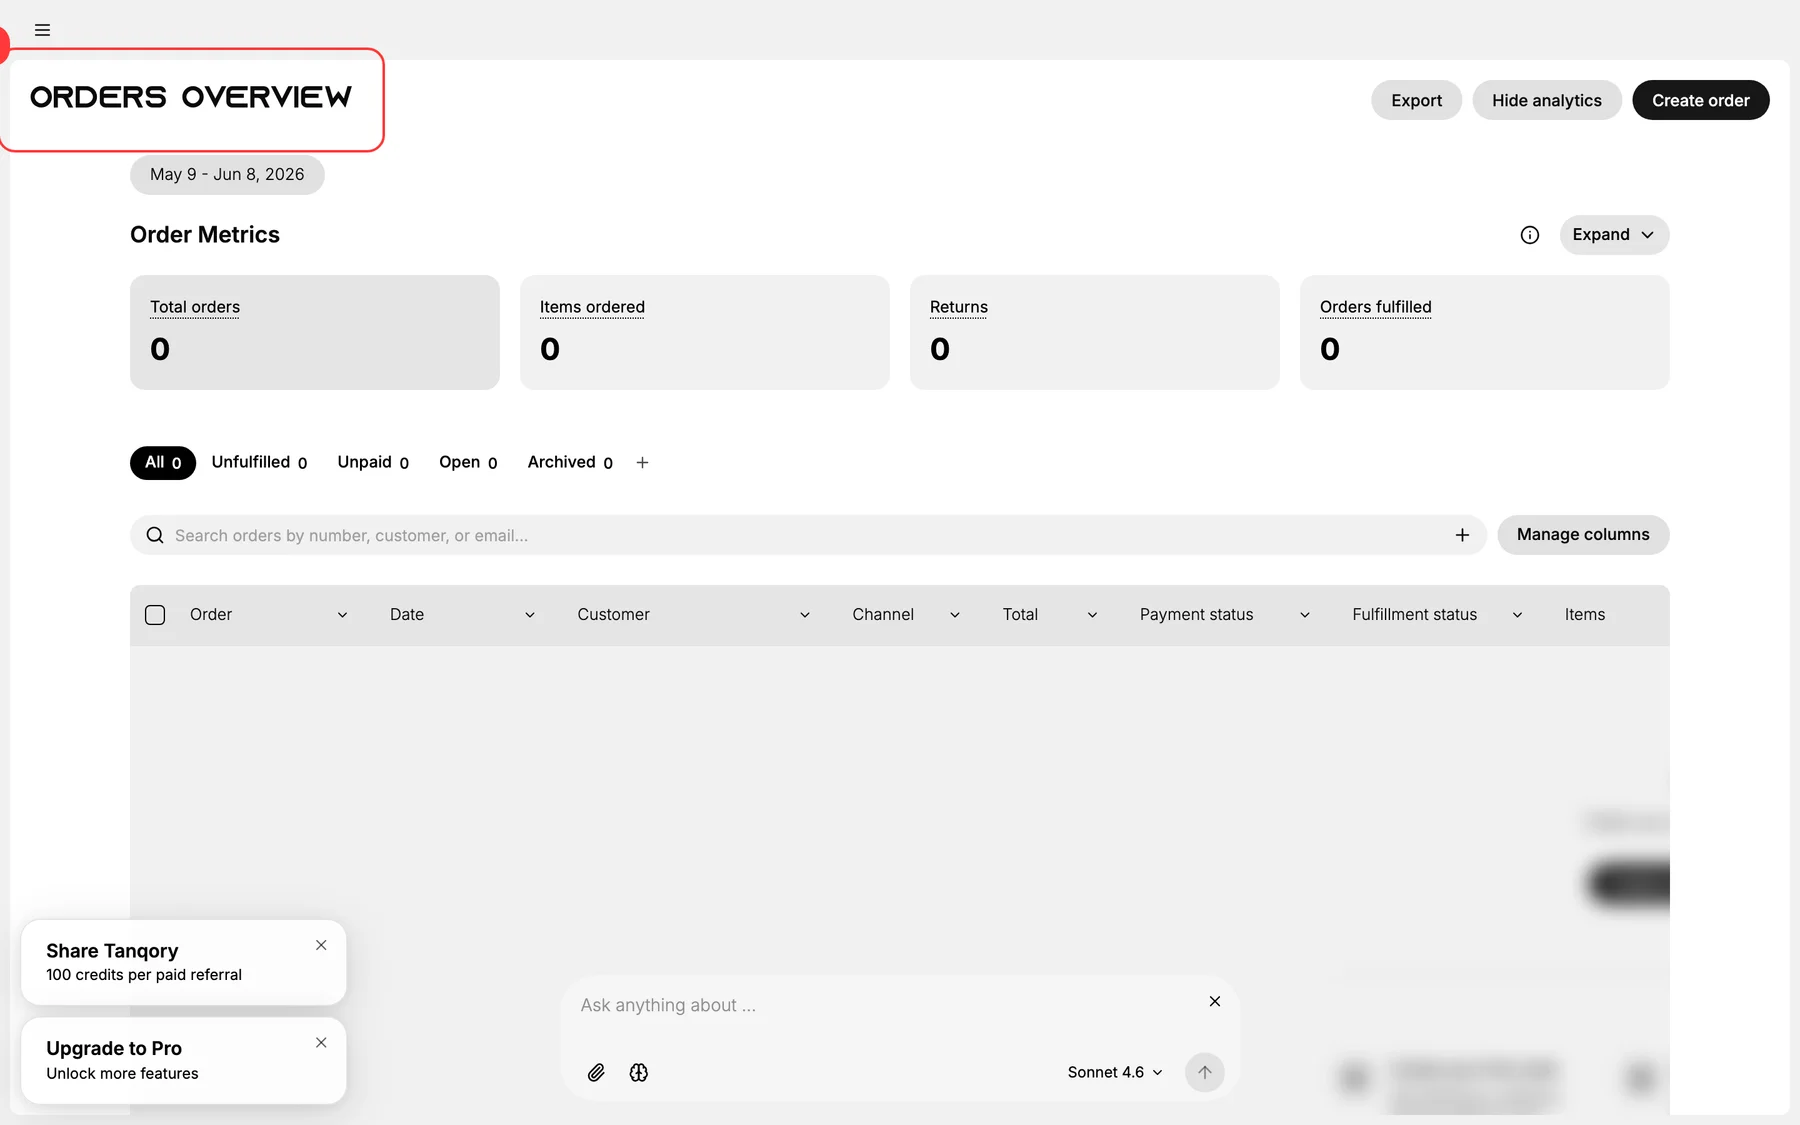Dismiss the Upgrade to Pro card
Image resolution: width=1800 pixels, height=1125 pixels.
coord(321,1042)
